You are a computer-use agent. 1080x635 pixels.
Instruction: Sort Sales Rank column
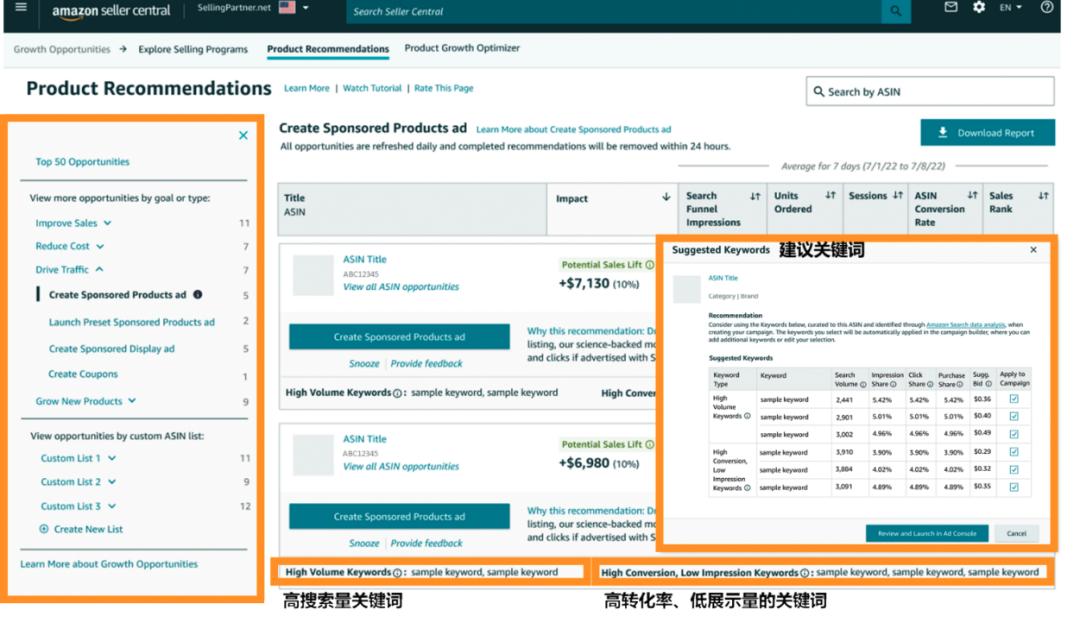1043,196
